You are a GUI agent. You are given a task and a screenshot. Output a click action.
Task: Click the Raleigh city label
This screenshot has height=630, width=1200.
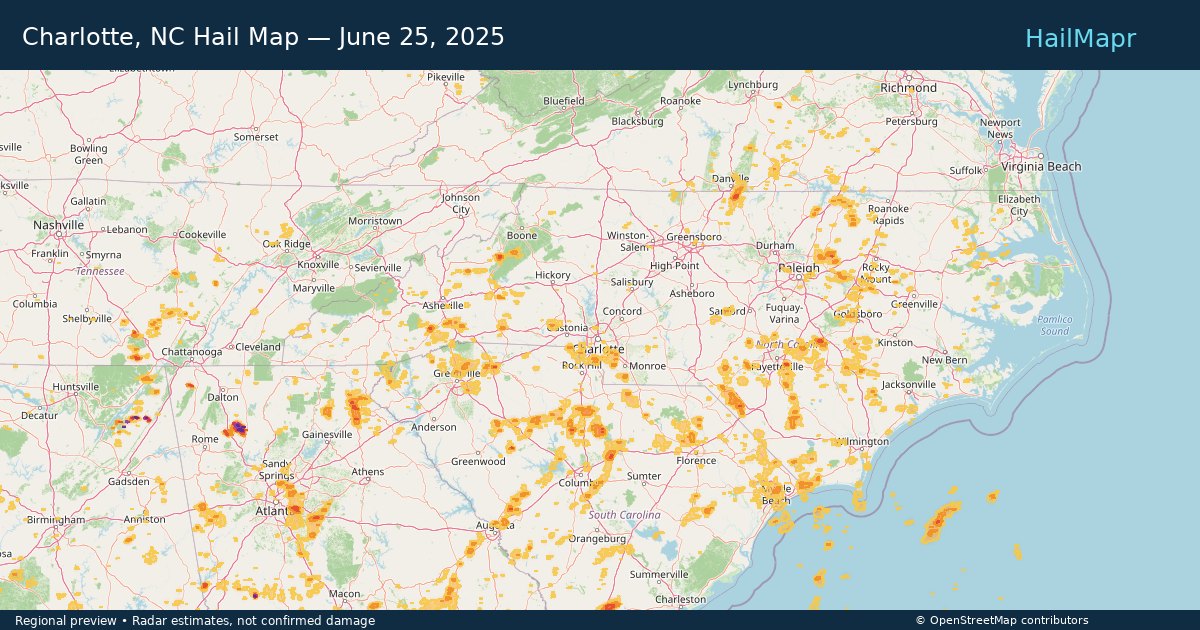tap(799, 269)
